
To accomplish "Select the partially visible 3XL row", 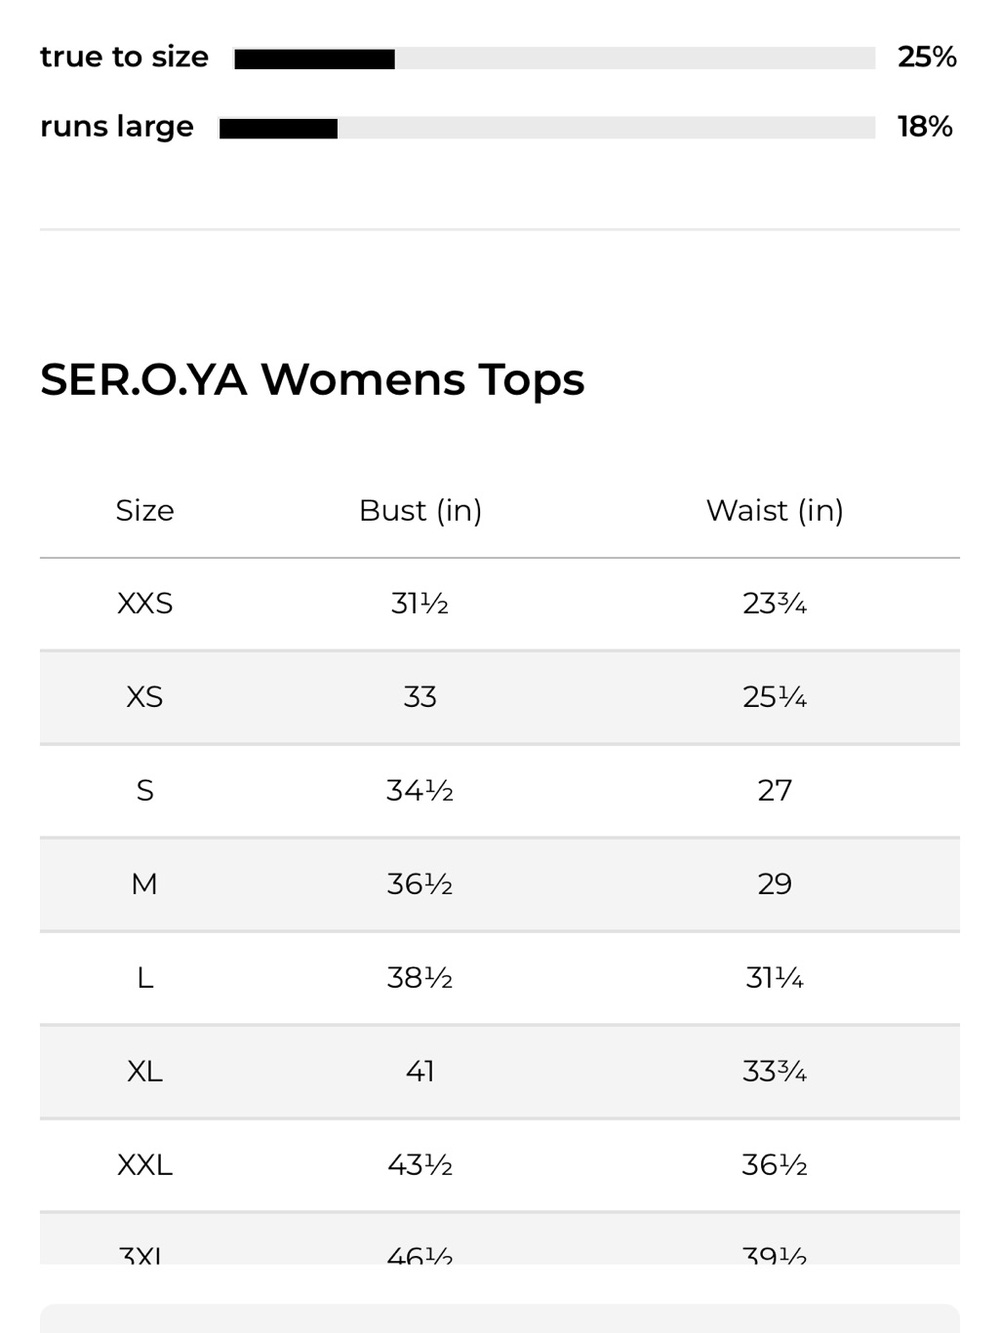I will (500, 1239).
